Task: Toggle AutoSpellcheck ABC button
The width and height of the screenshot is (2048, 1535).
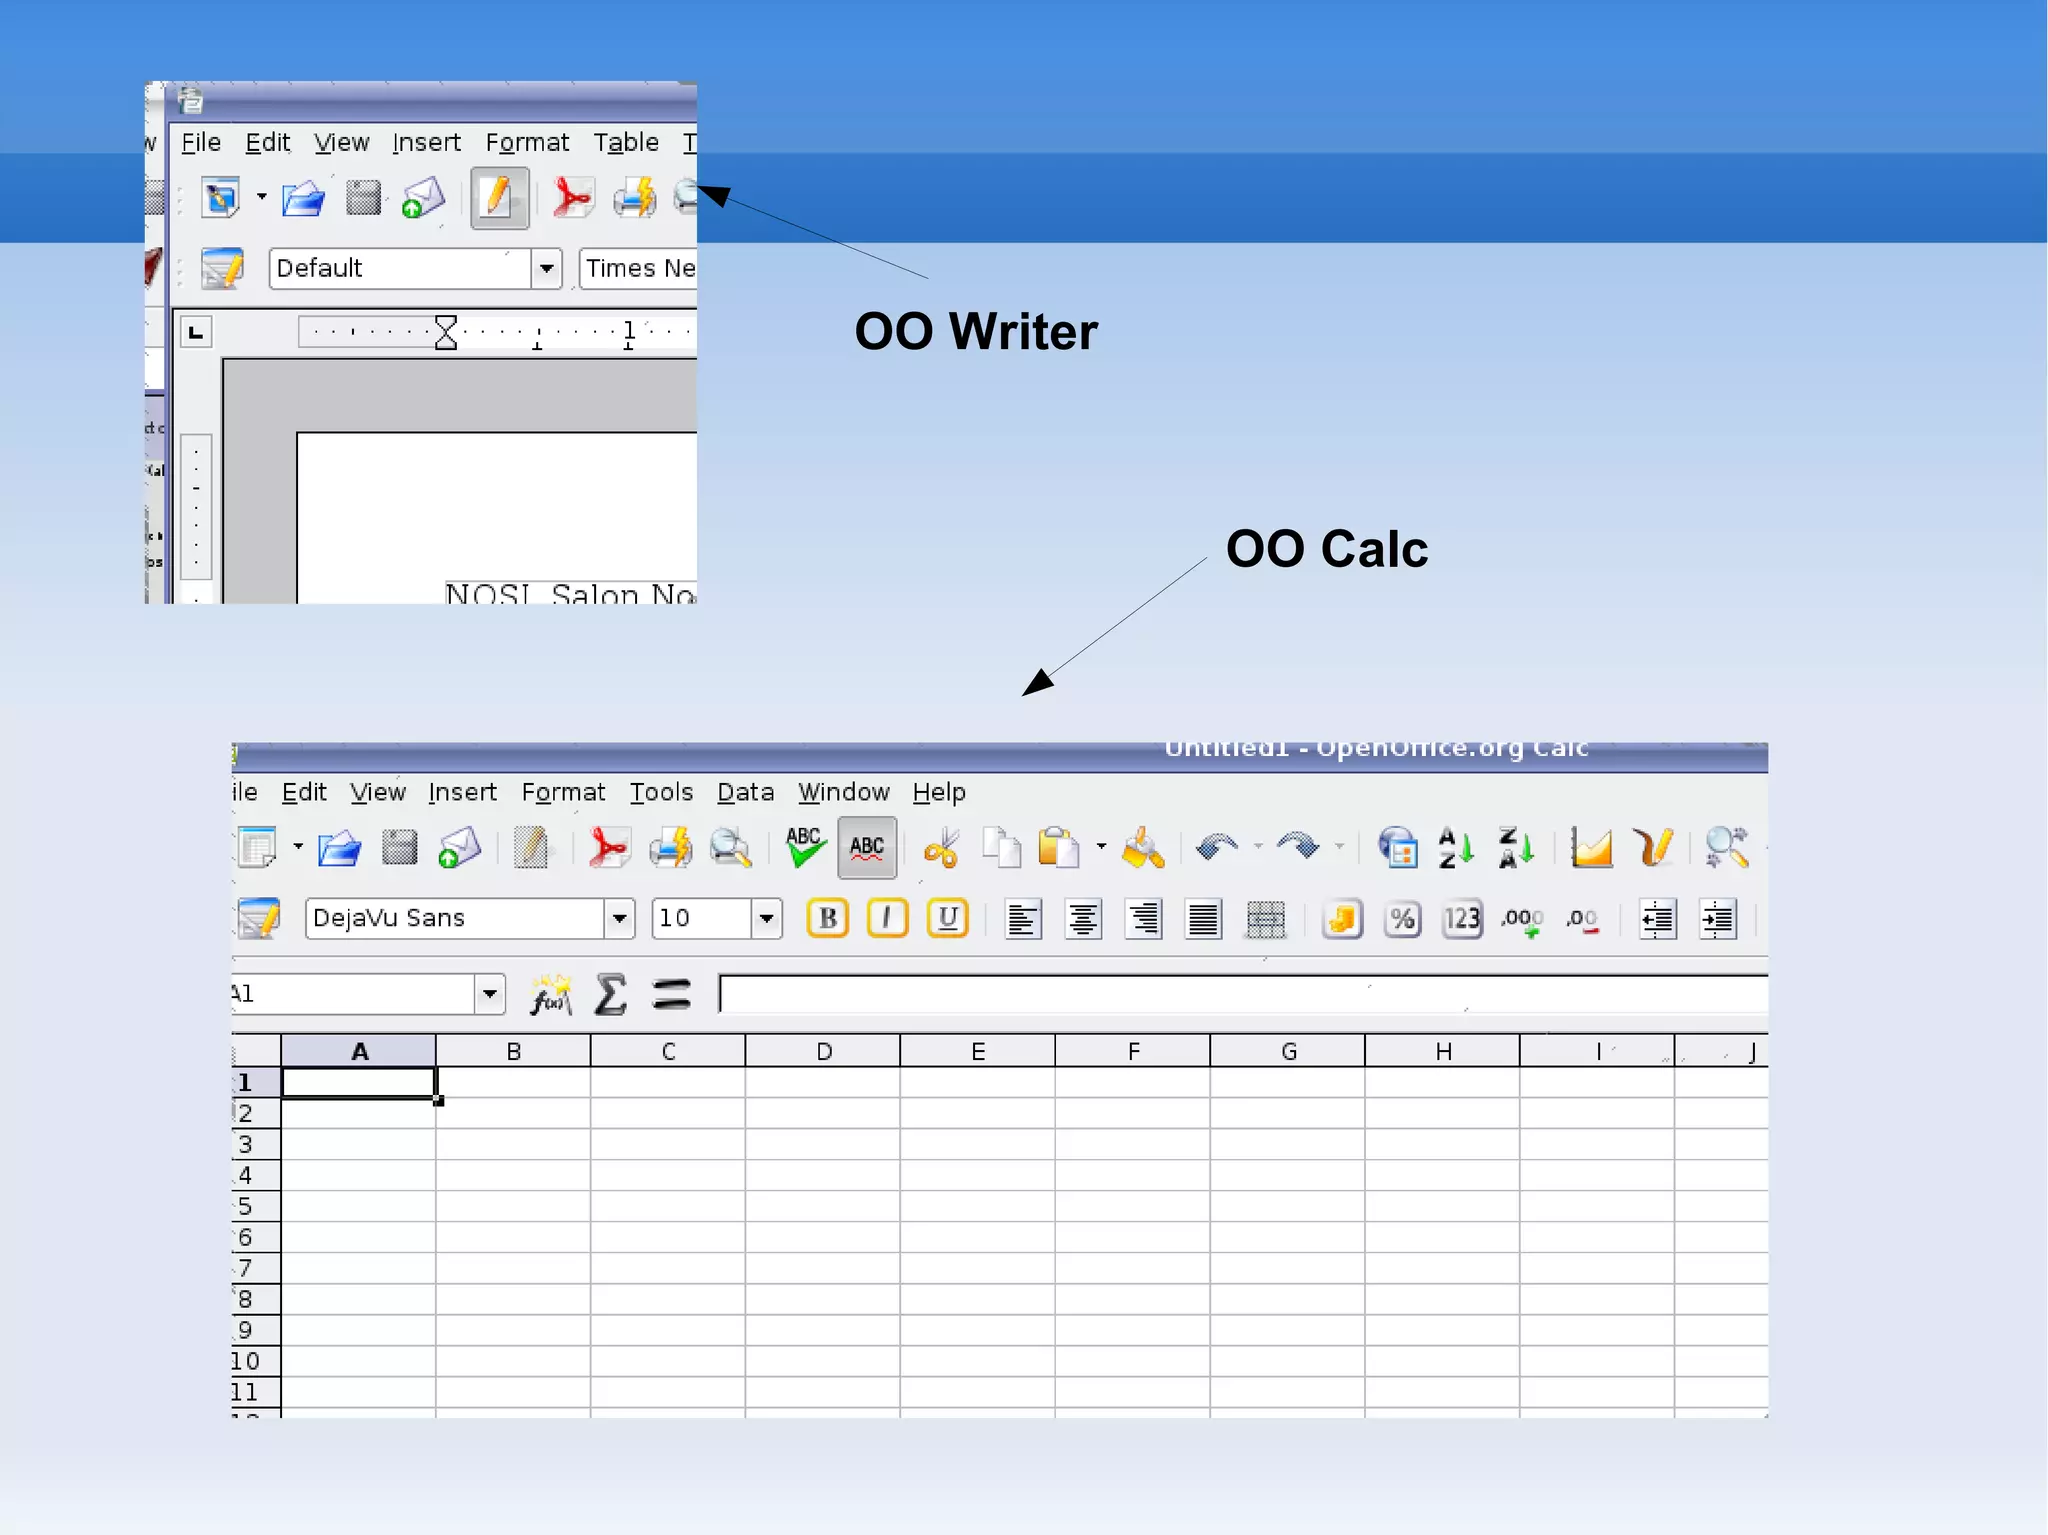Action: point(867,848)
